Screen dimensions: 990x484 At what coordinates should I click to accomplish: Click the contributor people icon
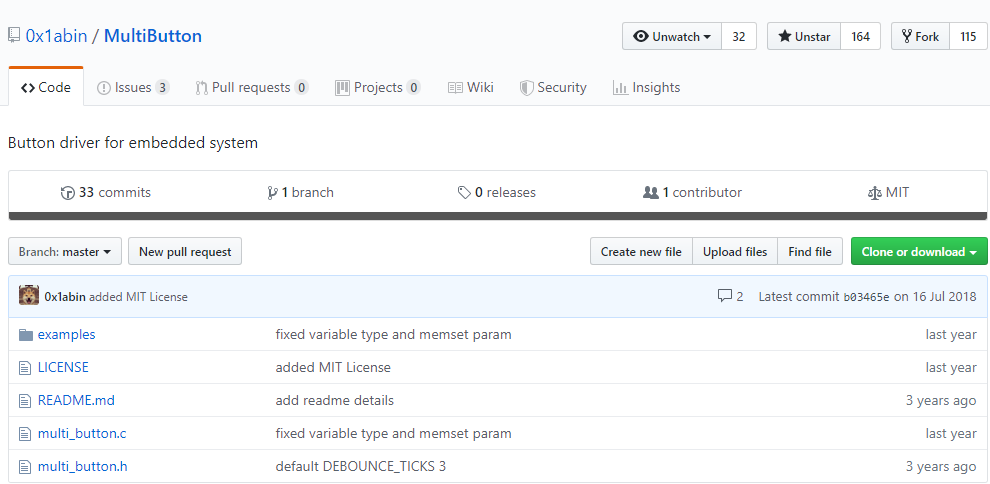click(x=651, y=193)
